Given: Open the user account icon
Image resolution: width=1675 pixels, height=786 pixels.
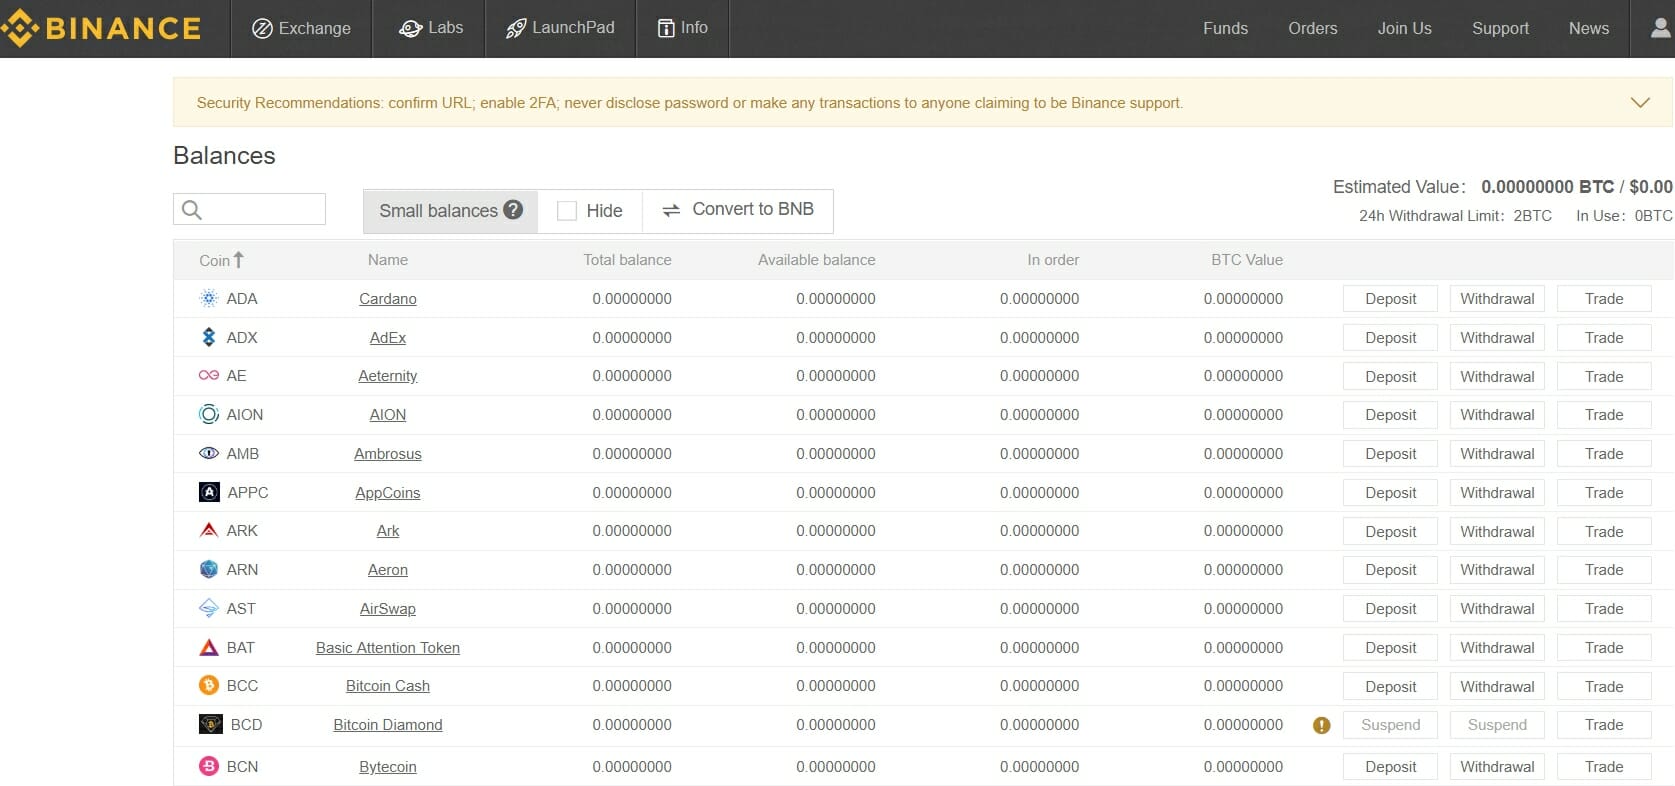Looking at the screenshot, I should (x=1660, y=28).
